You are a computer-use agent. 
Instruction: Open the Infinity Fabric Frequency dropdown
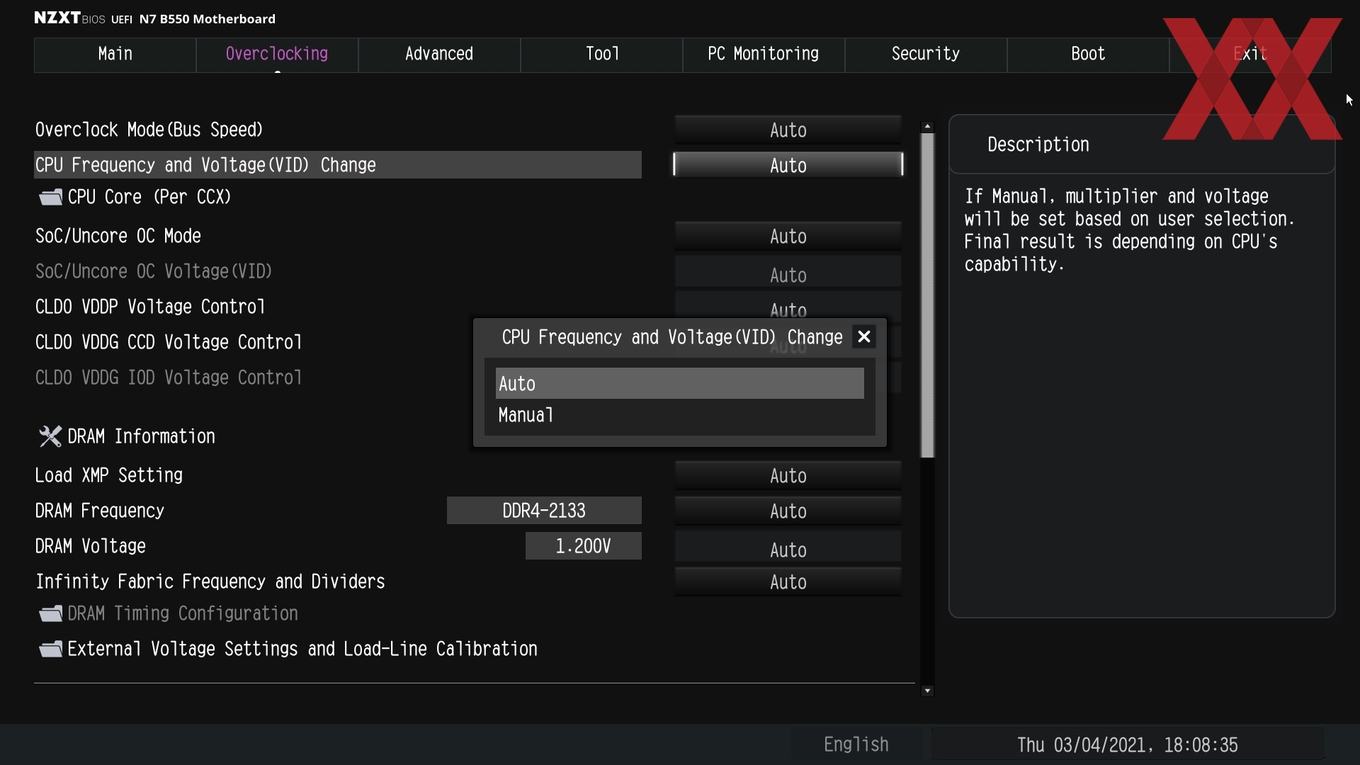[788, 582]
